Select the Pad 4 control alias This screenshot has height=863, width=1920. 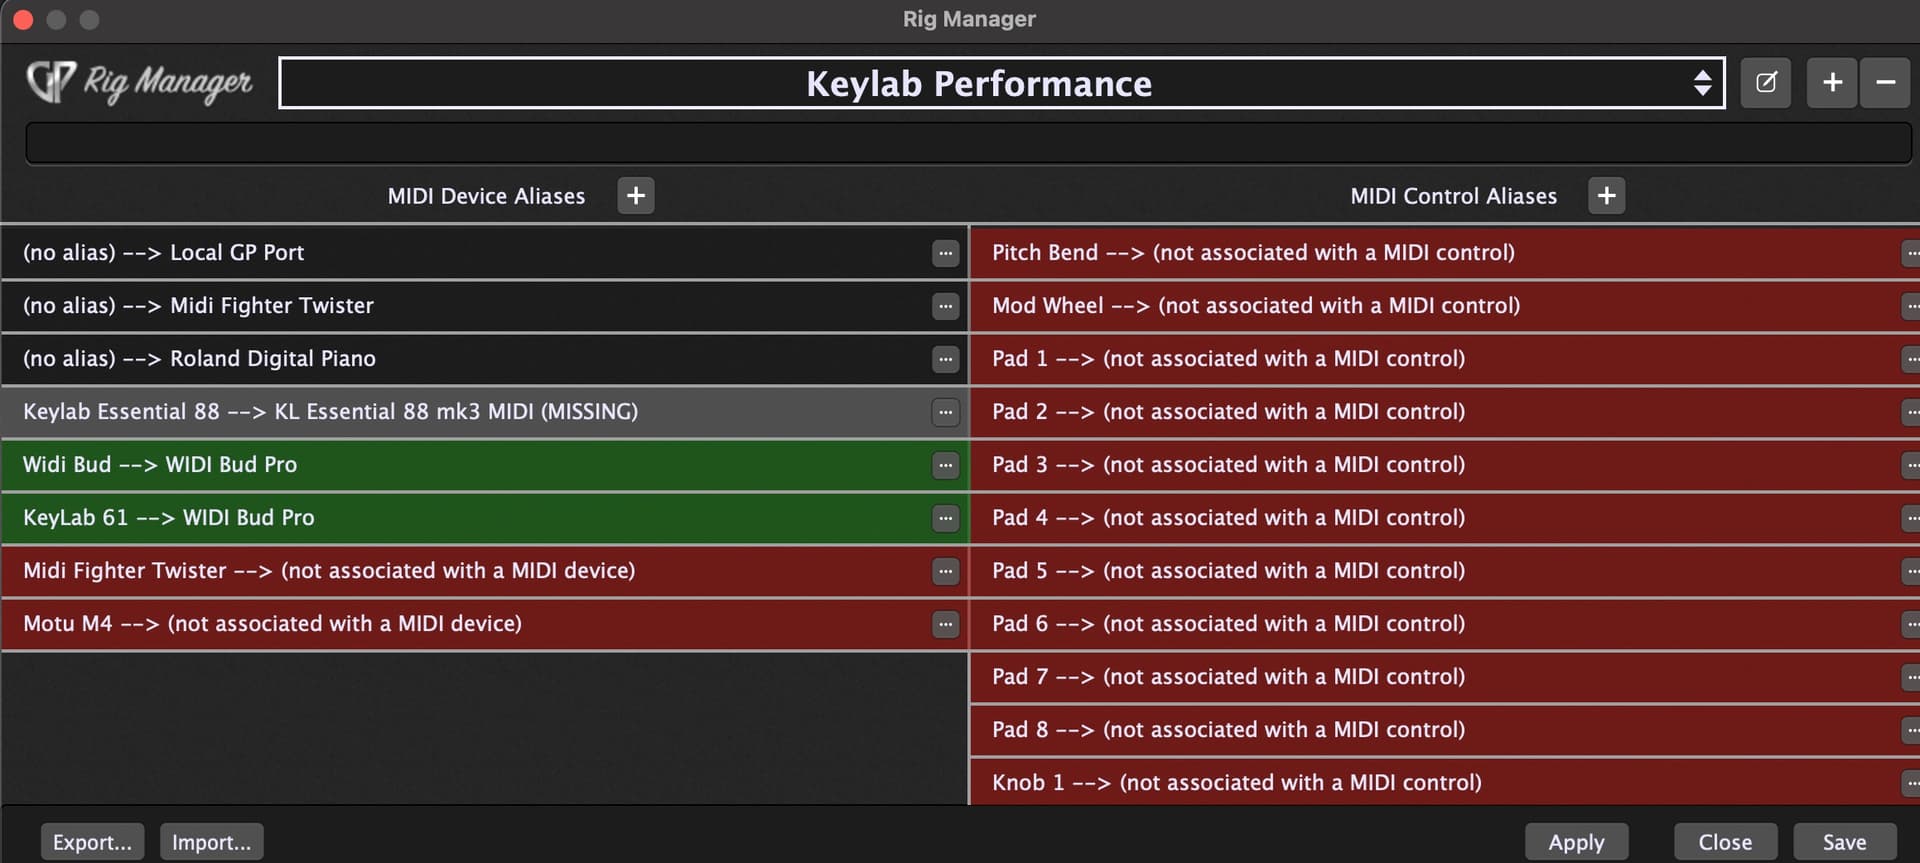coord(1445,518)
